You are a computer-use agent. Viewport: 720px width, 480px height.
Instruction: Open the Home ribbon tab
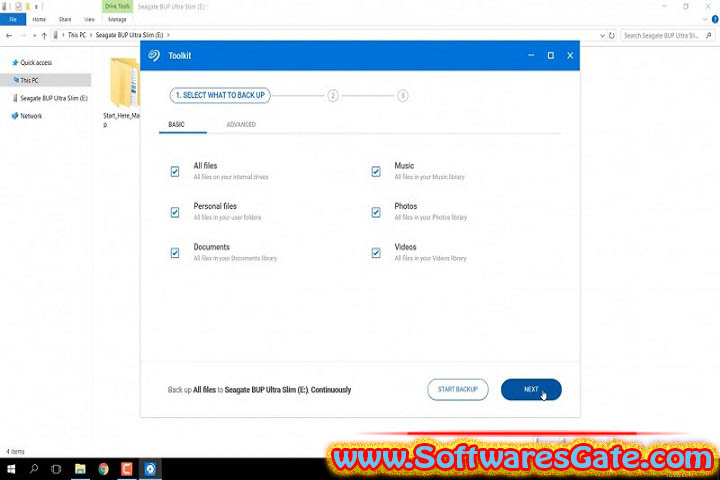click(x=39, y=19)
